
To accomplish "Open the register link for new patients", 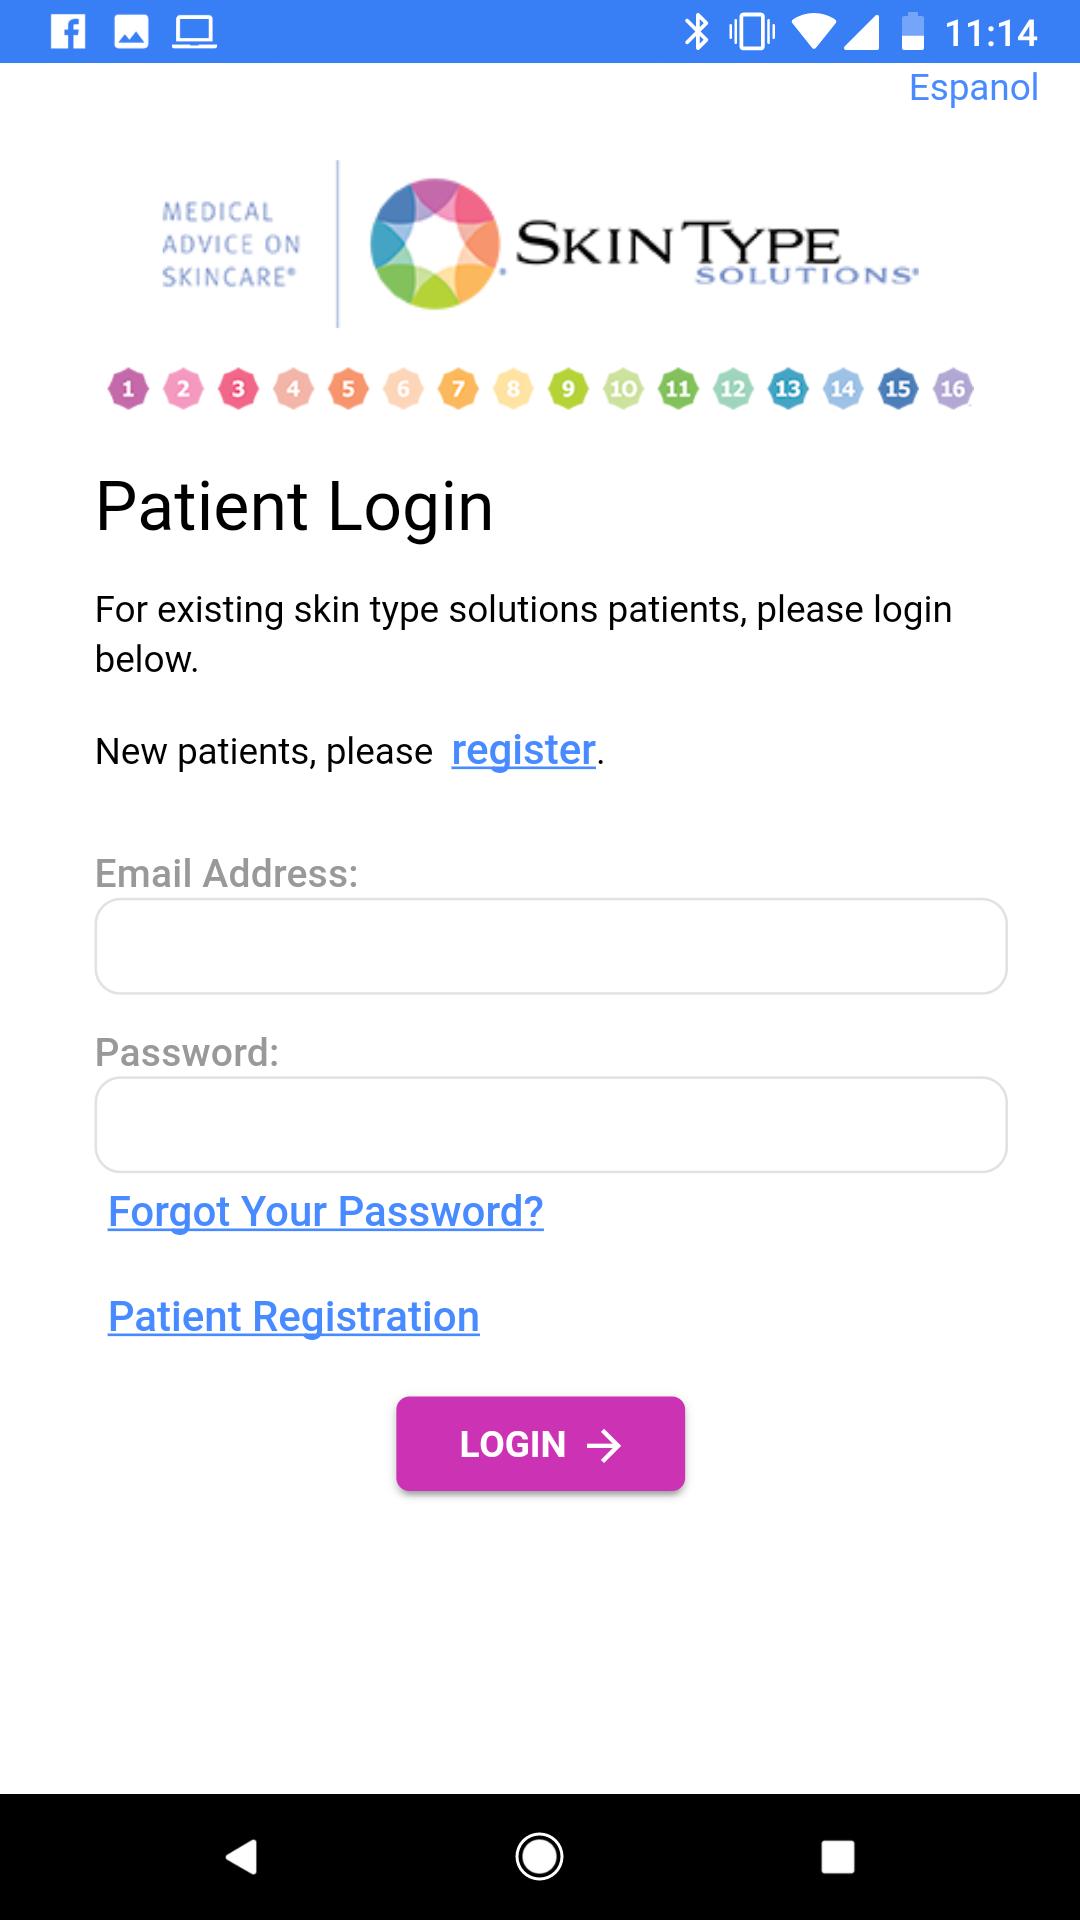I will pos(524,750).
